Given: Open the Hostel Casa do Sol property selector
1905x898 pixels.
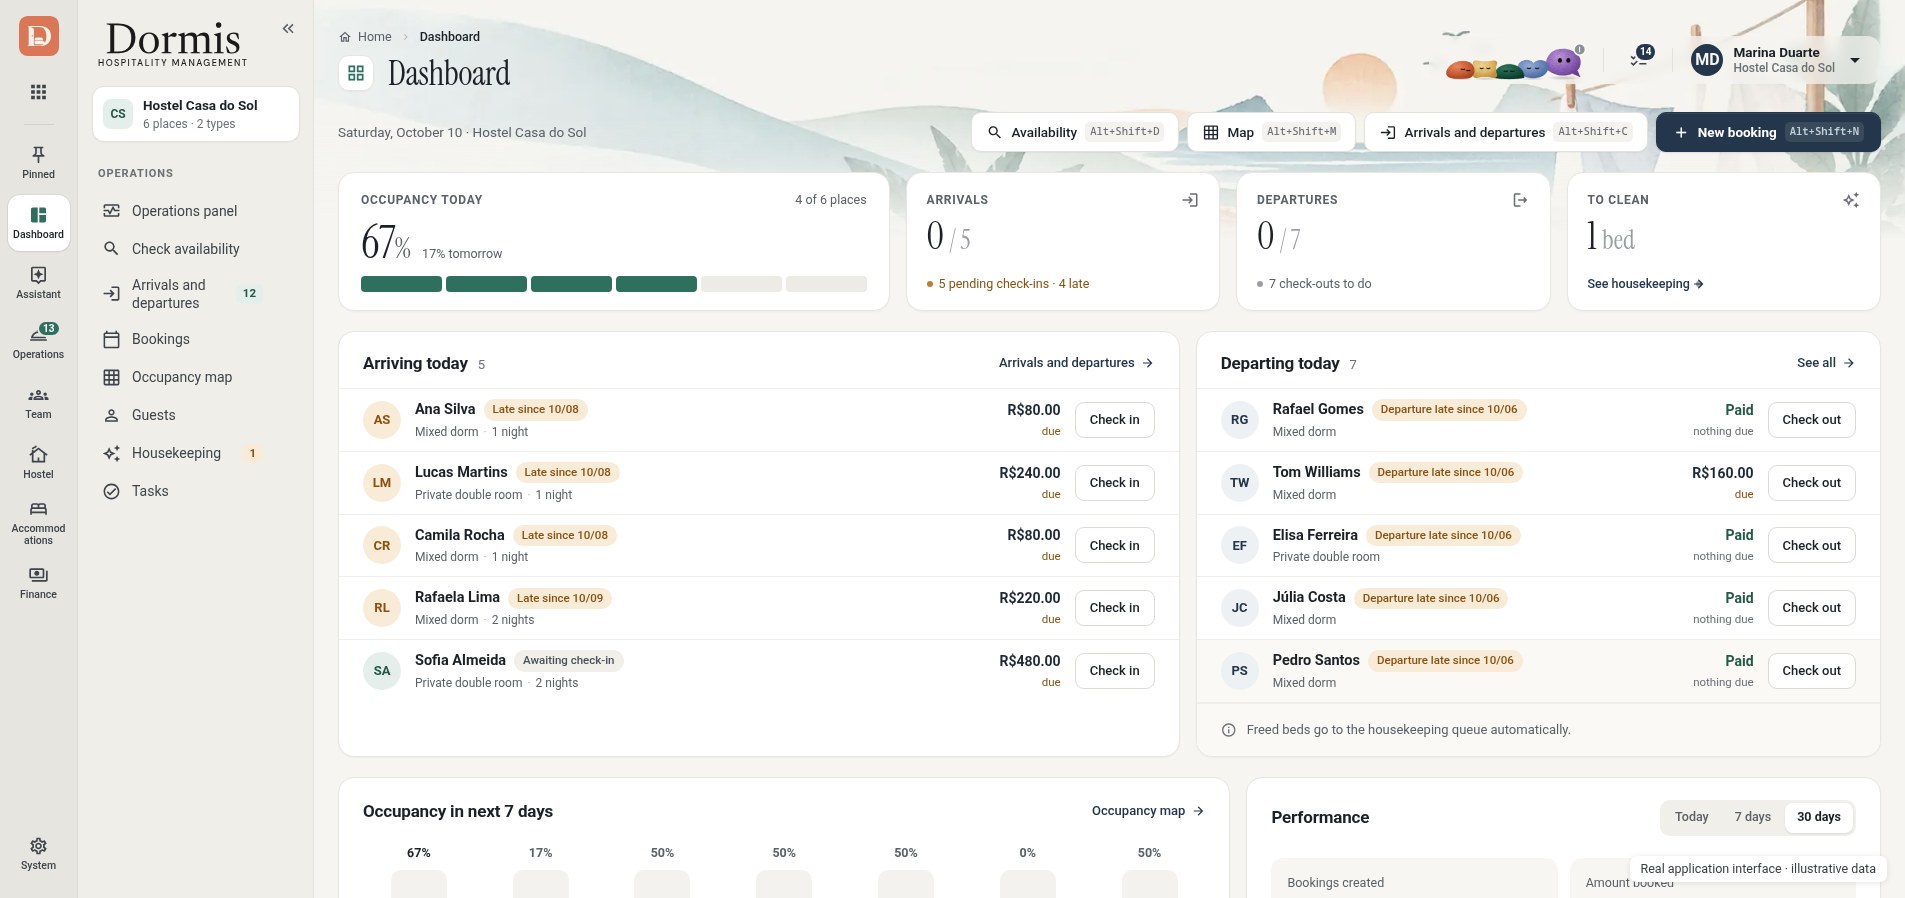Looking at the screenshot, I should [196, 114].
